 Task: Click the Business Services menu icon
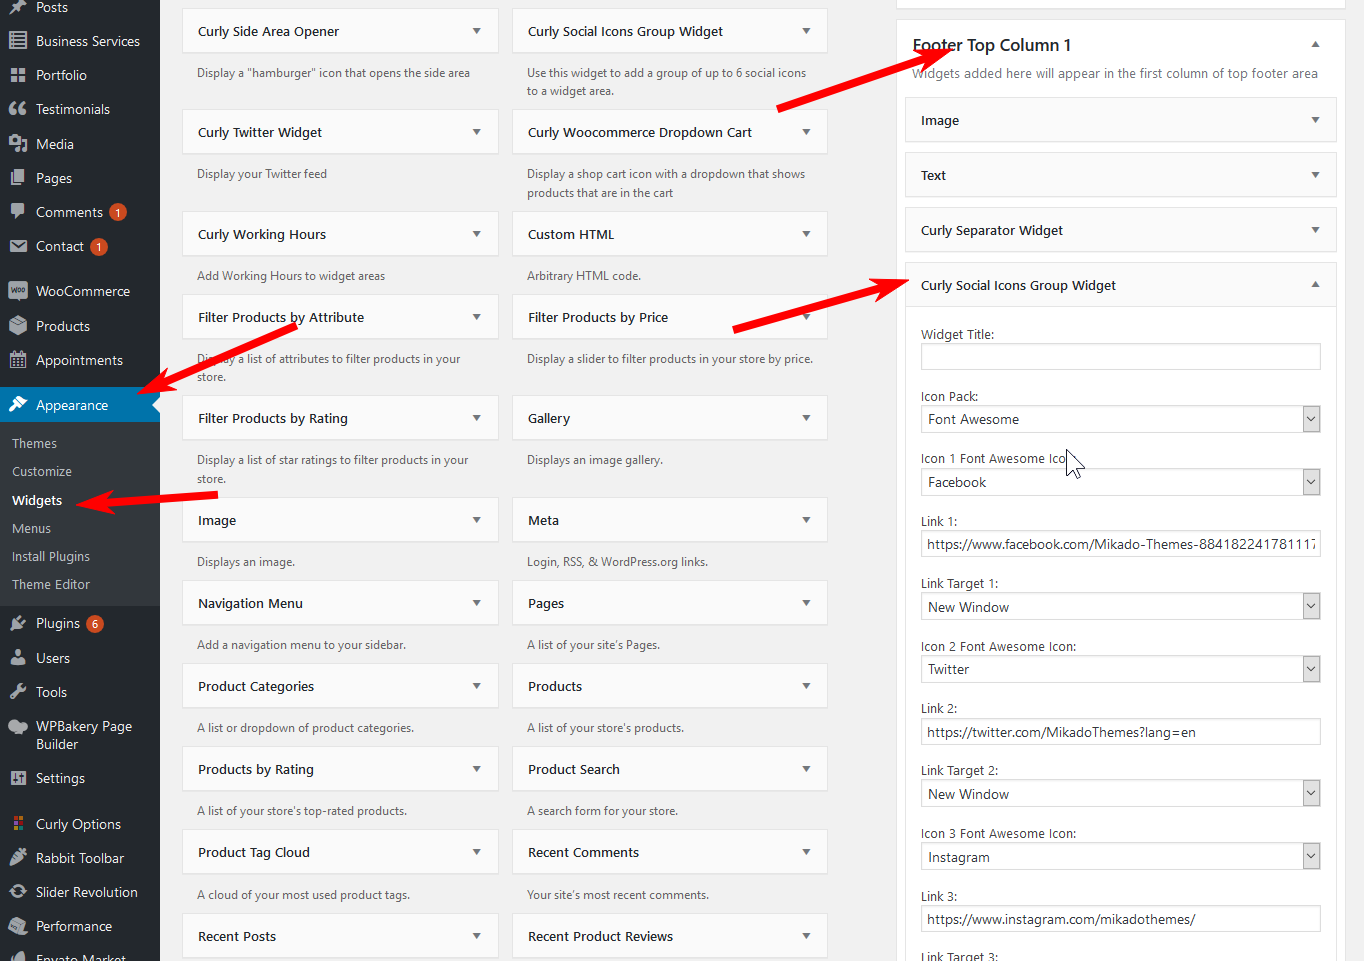pyautogui.click(x=18, y=41)
